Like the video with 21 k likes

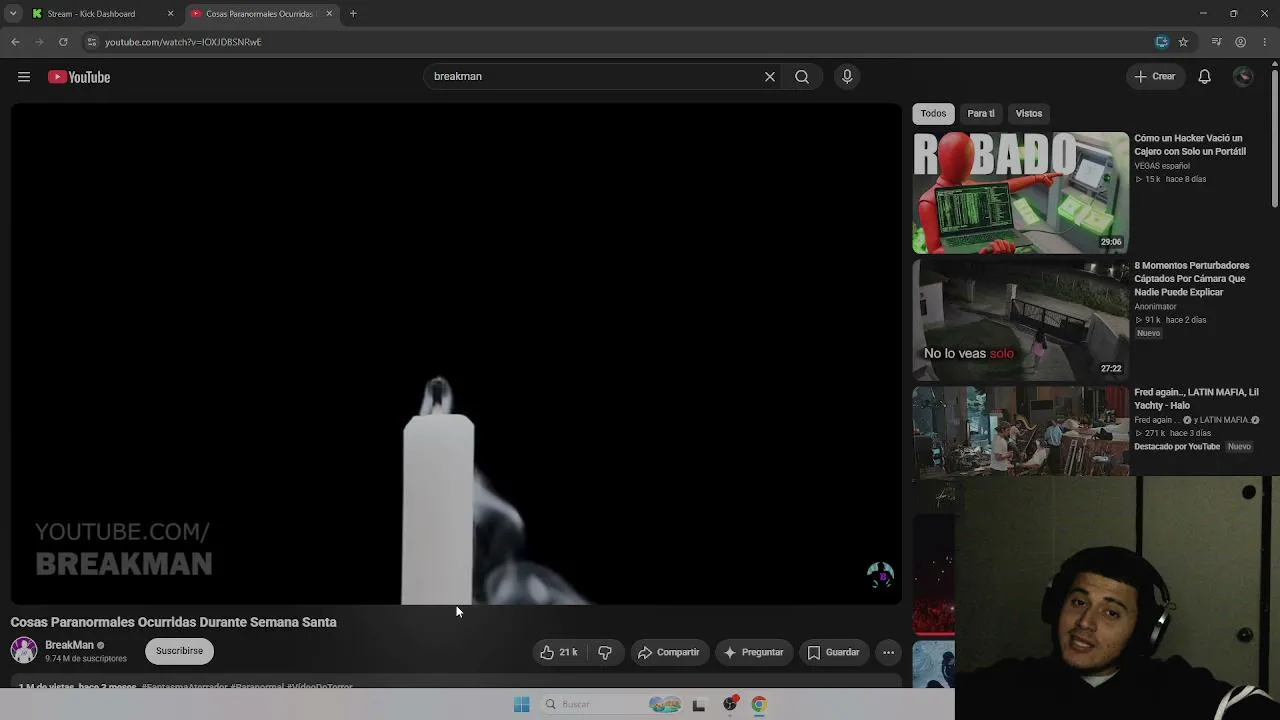click(558, 652)
